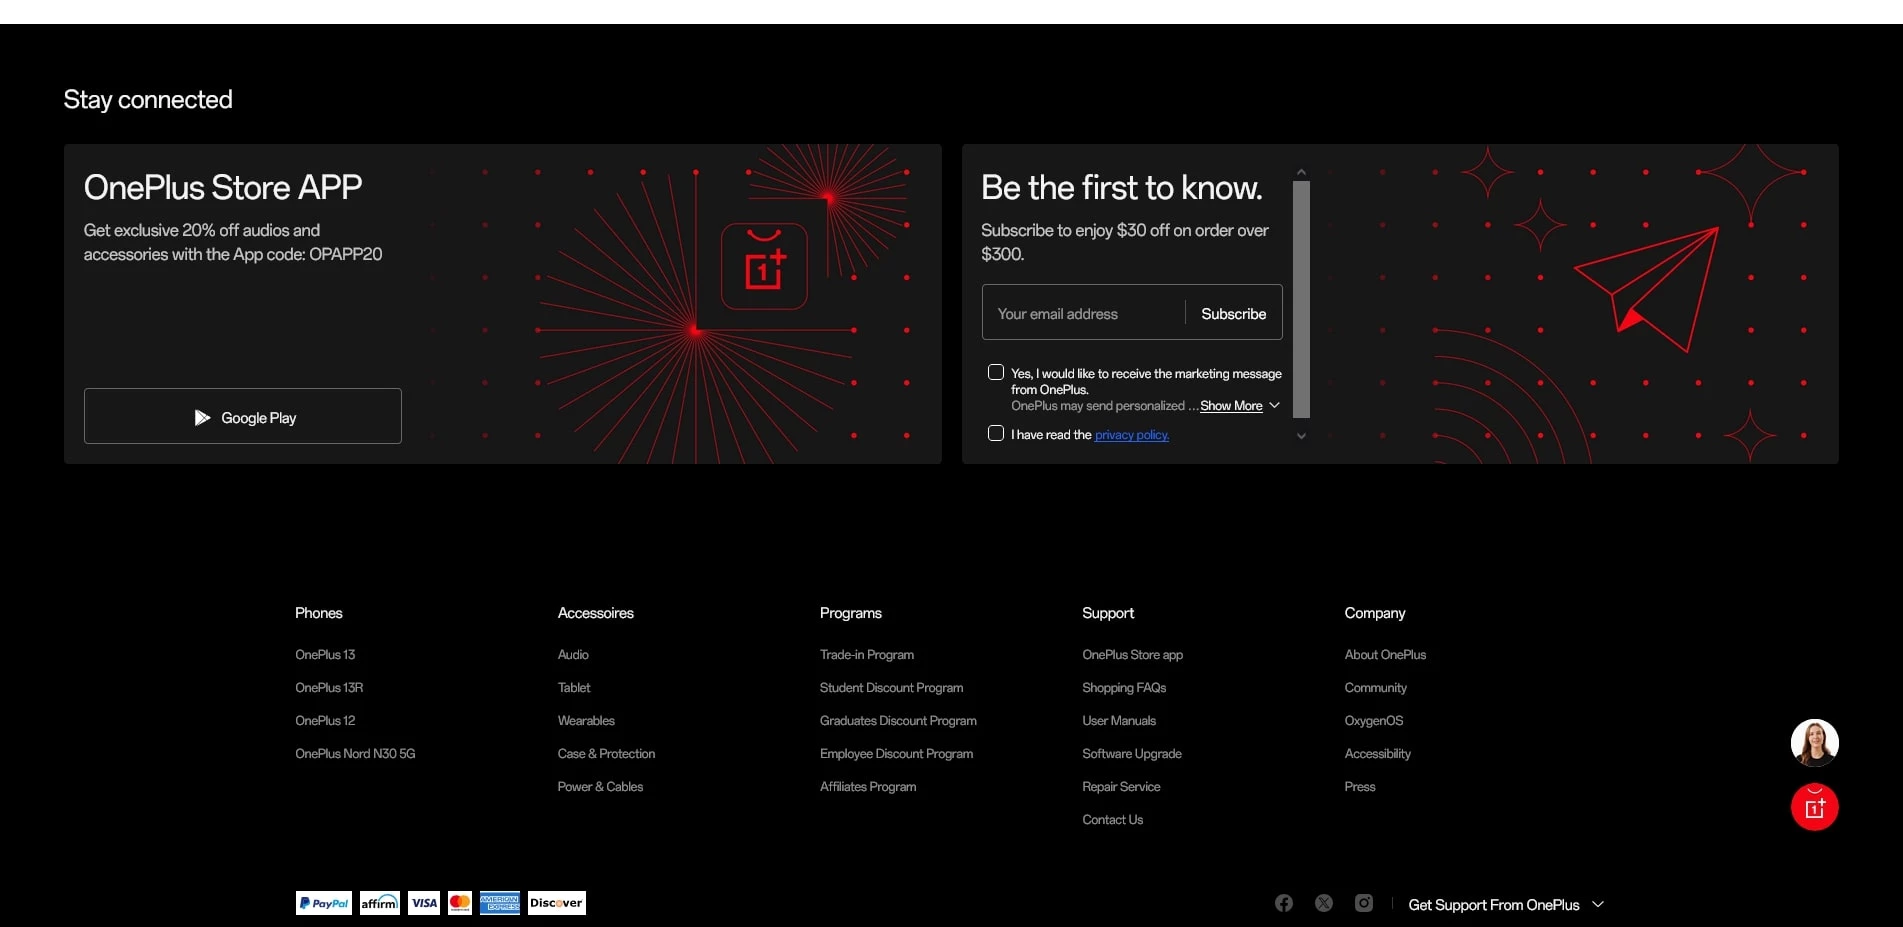This screenshot has height=927, width=1903.
Task: Click the Affirm payment option
Action: pos(379,902)
